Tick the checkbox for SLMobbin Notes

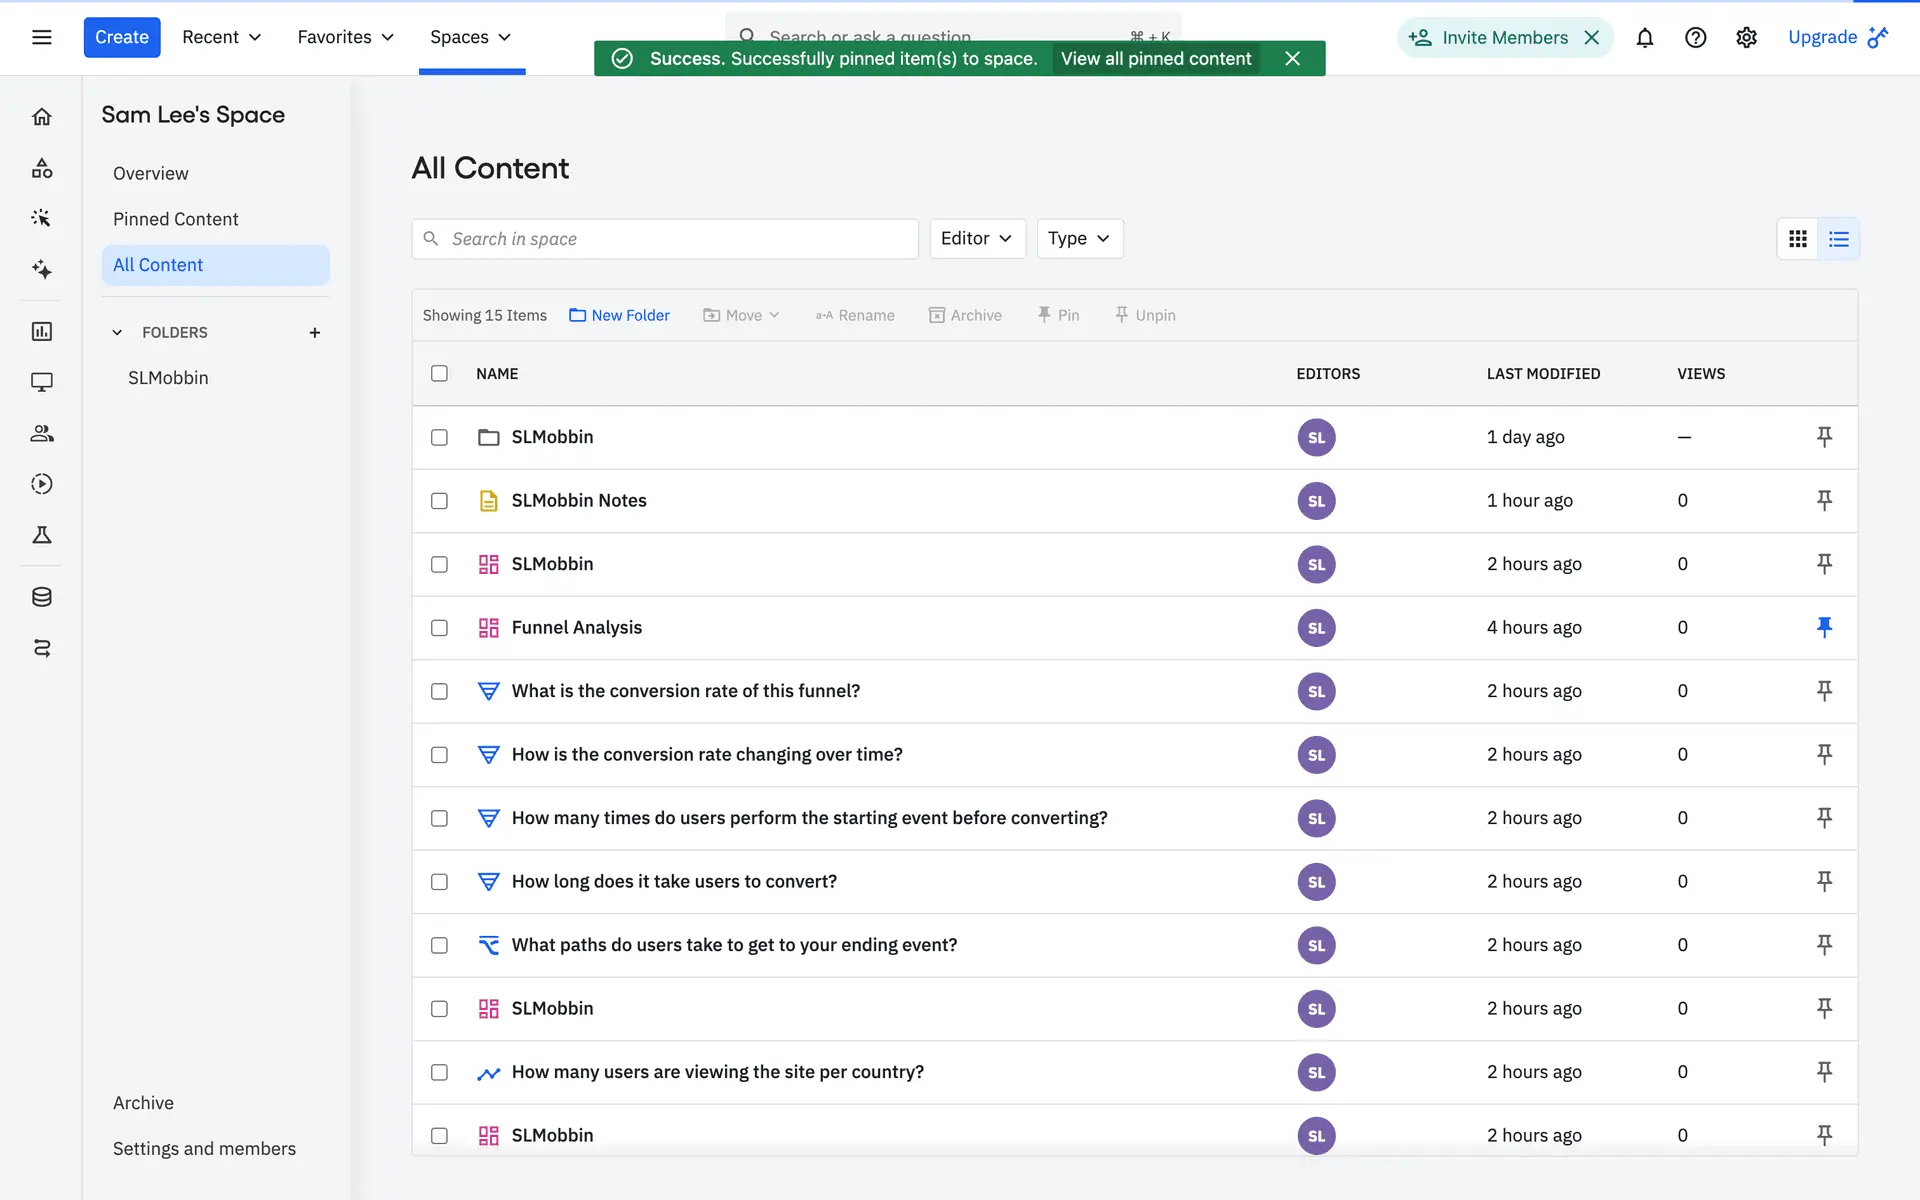439,501
